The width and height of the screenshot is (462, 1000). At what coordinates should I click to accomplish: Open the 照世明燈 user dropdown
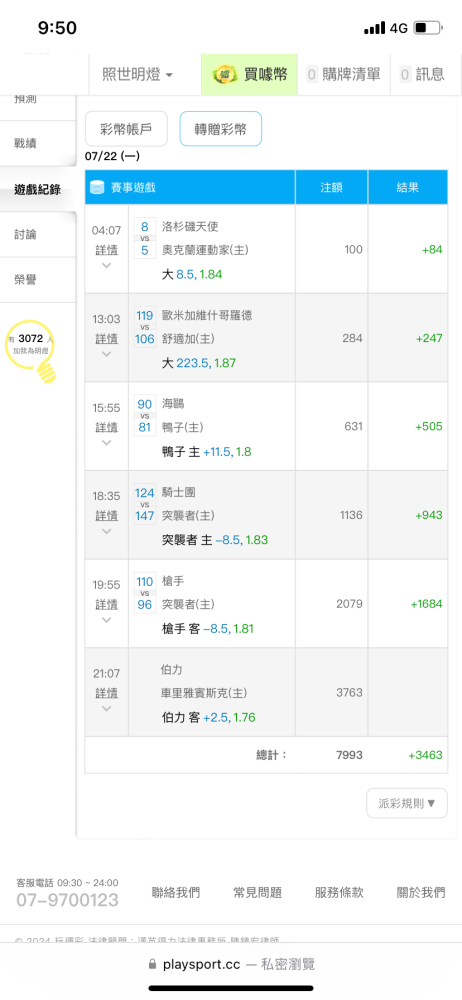pyautogui.click(x=138, y=75)
